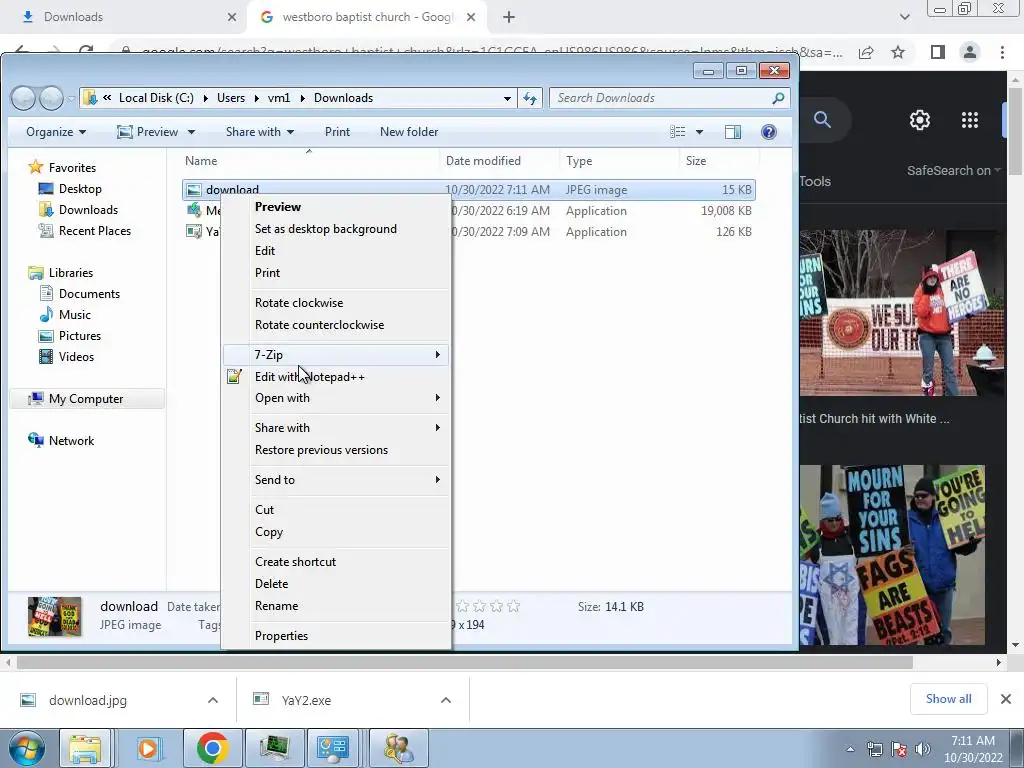The image size is (1024, 768).
Task: Select Downloads in Favorites
Action: (88, 210)
